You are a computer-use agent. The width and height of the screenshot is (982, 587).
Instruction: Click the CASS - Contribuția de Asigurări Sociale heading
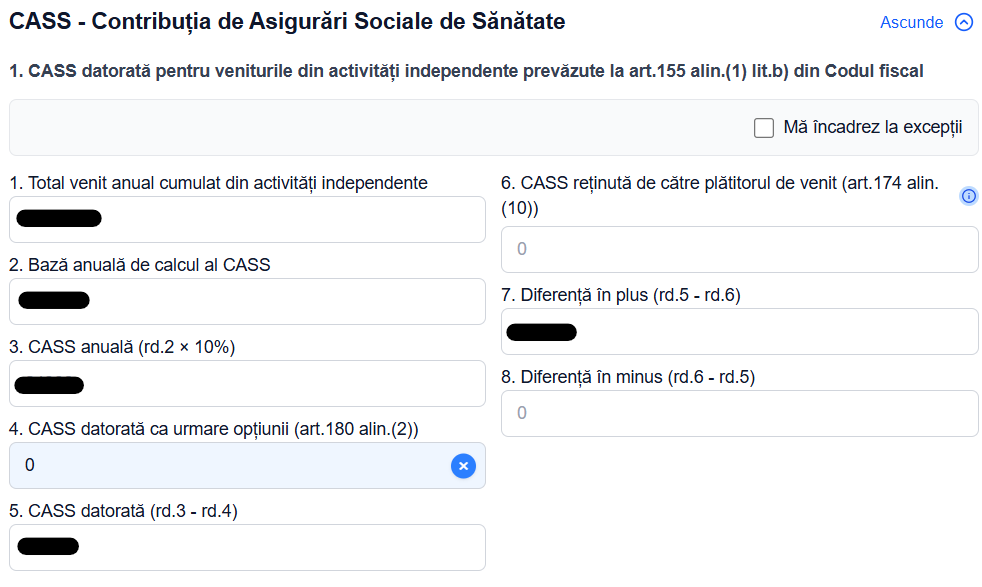pos(287,22)
